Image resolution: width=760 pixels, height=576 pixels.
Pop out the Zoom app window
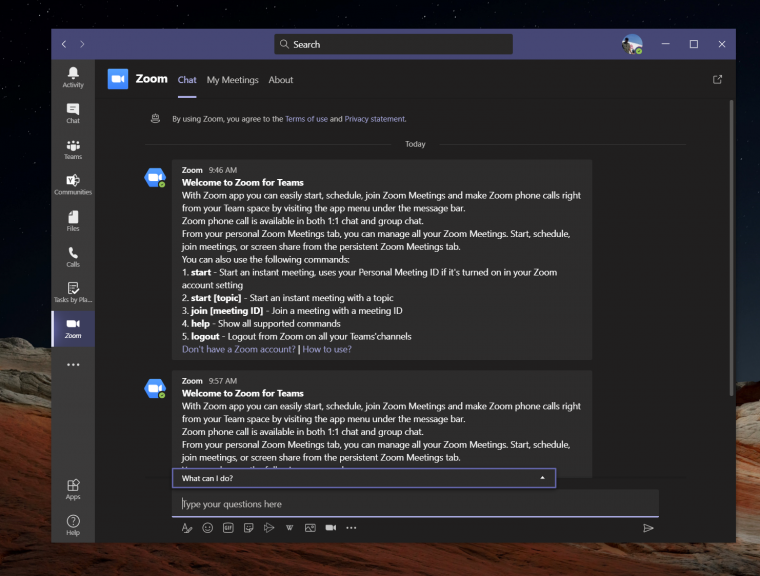coord(717,80)
